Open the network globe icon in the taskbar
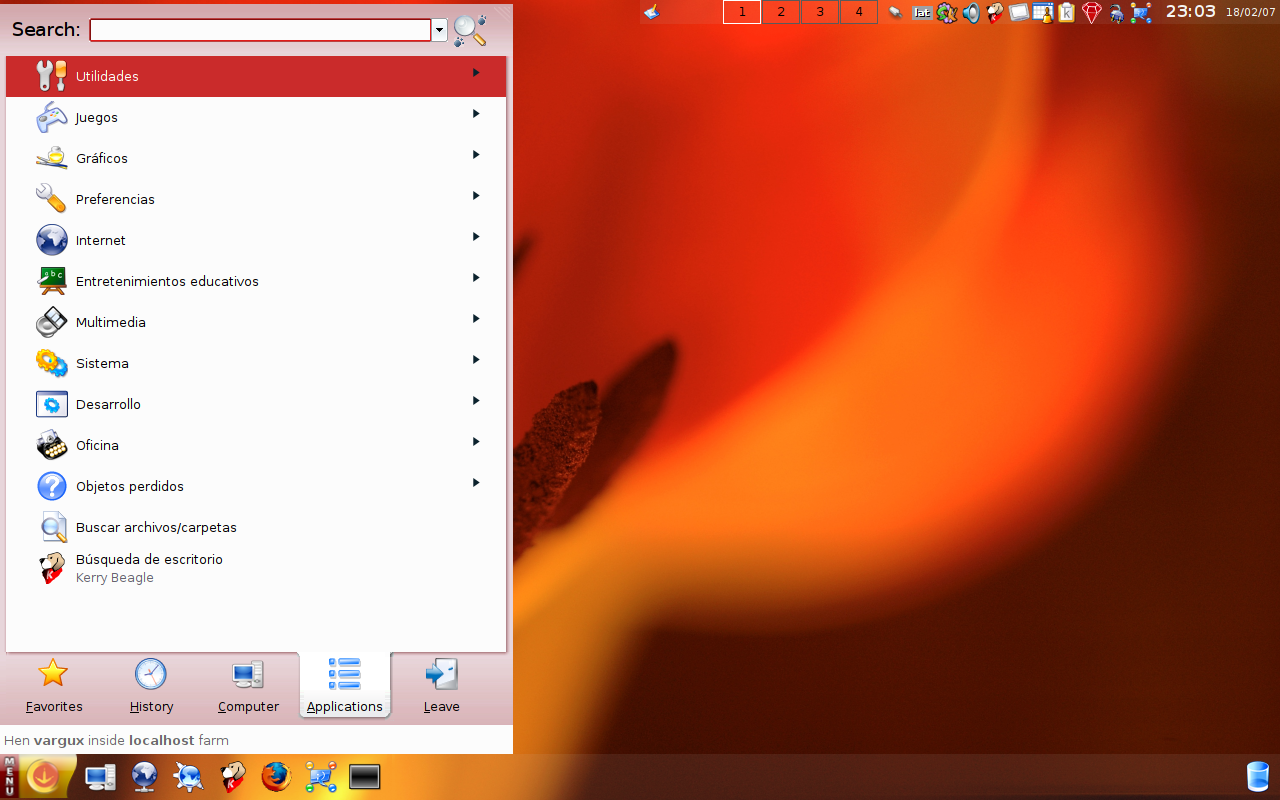Screen dimensions: 1280x800 point(145,777)
